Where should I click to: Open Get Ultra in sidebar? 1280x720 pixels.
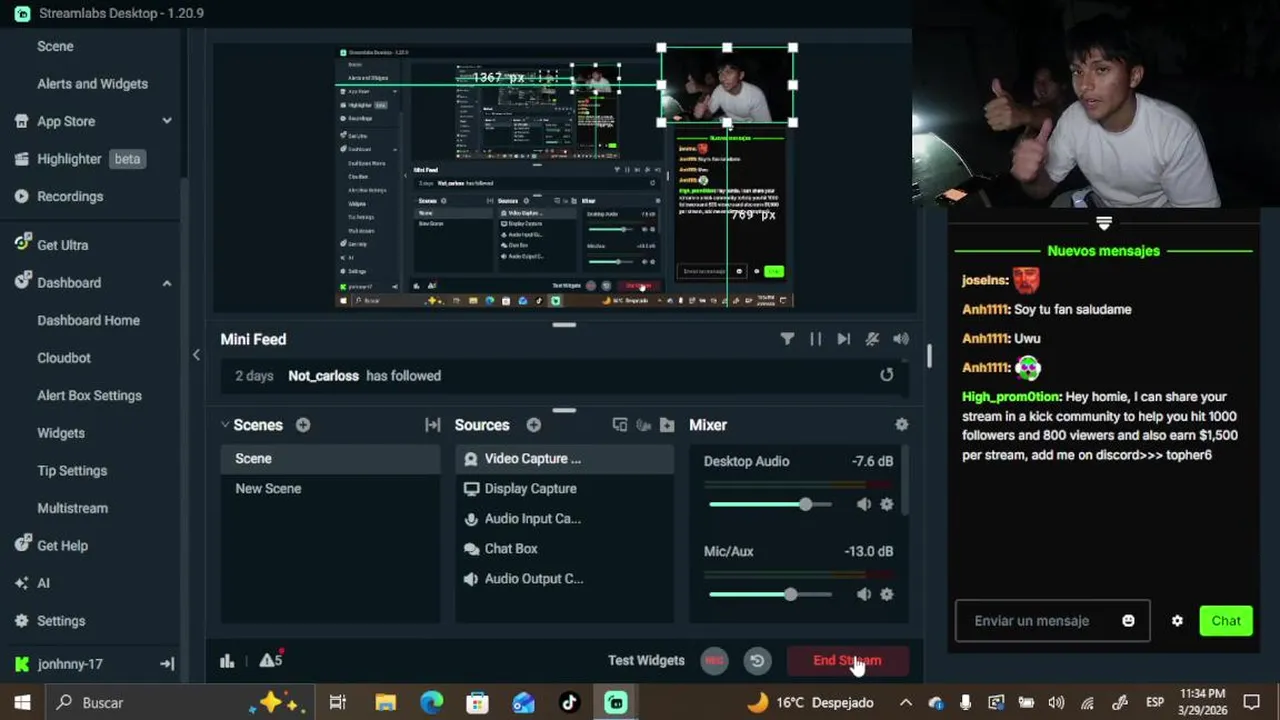point(51,245)
